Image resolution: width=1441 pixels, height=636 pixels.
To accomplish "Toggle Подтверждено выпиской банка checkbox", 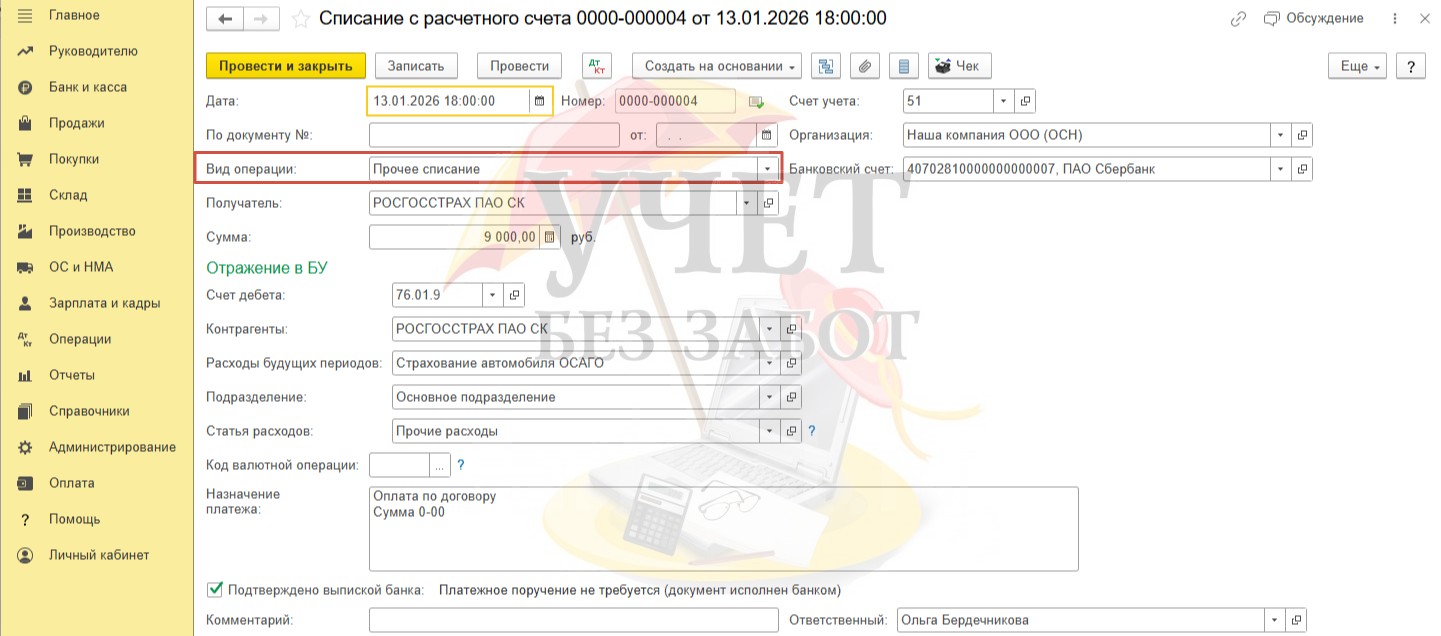I will [x=214, y=589].
